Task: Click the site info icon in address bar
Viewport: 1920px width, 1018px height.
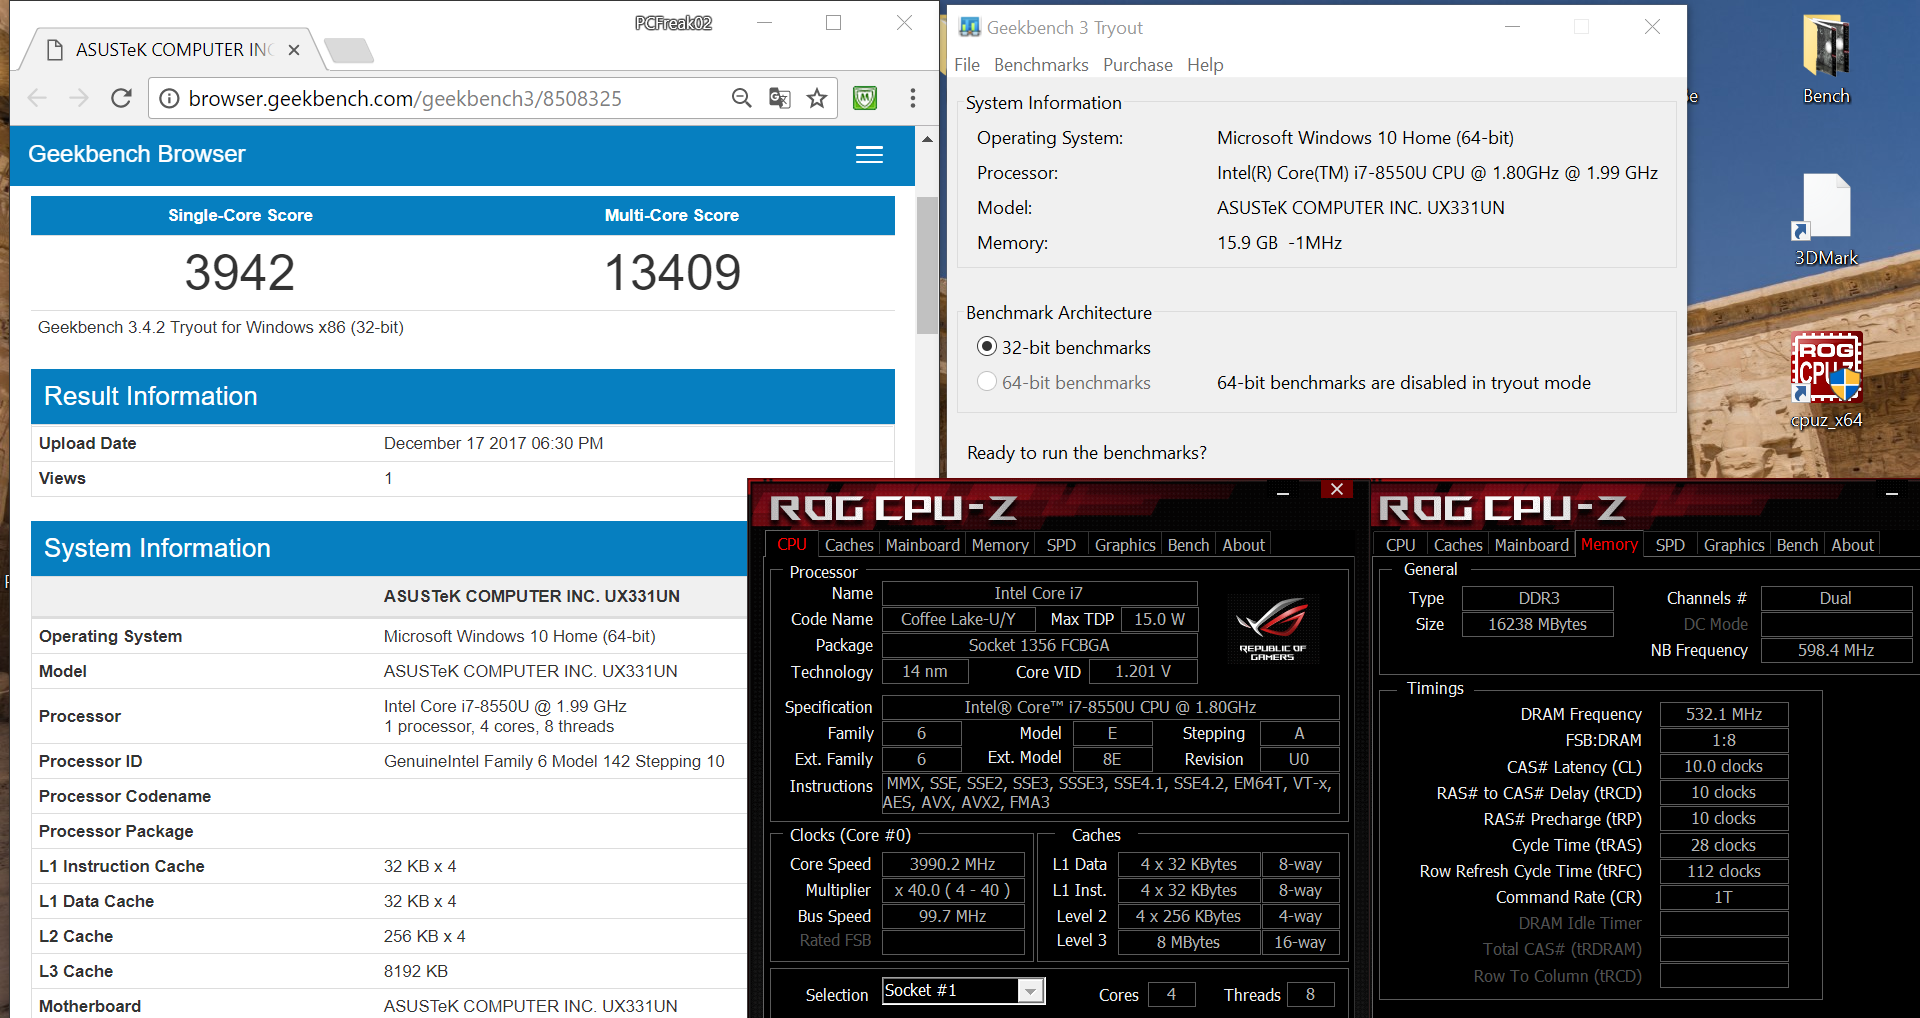Action: (170, 98)
